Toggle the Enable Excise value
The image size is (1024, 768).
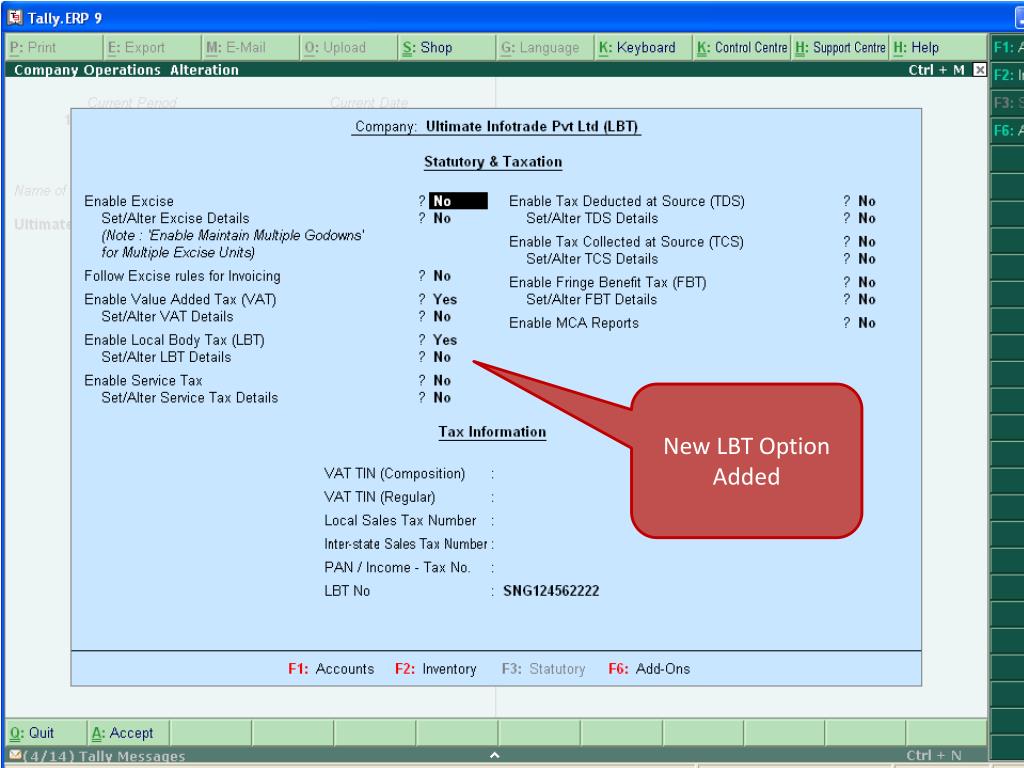pyautogui.click(x=458, y=201)
